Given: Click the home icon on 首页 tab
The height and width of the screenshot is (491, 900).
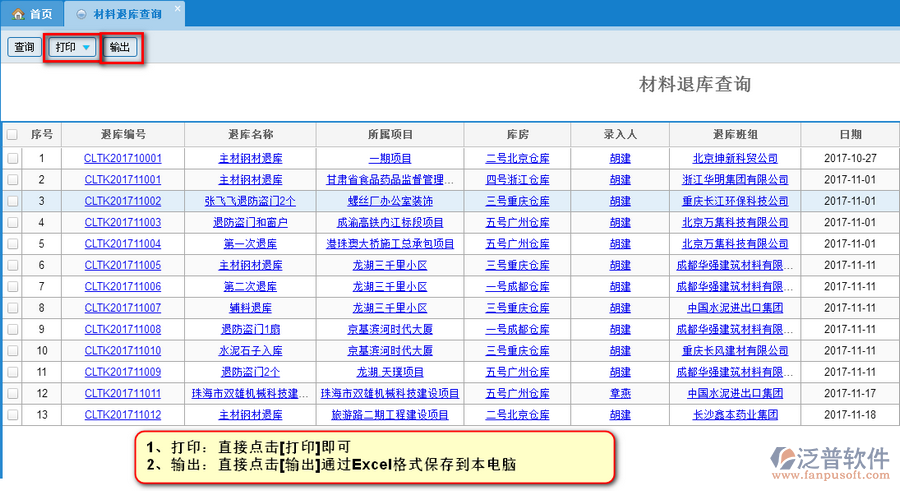Looking at the screenshot, I should pyautogui.click(x=17, y=14).
